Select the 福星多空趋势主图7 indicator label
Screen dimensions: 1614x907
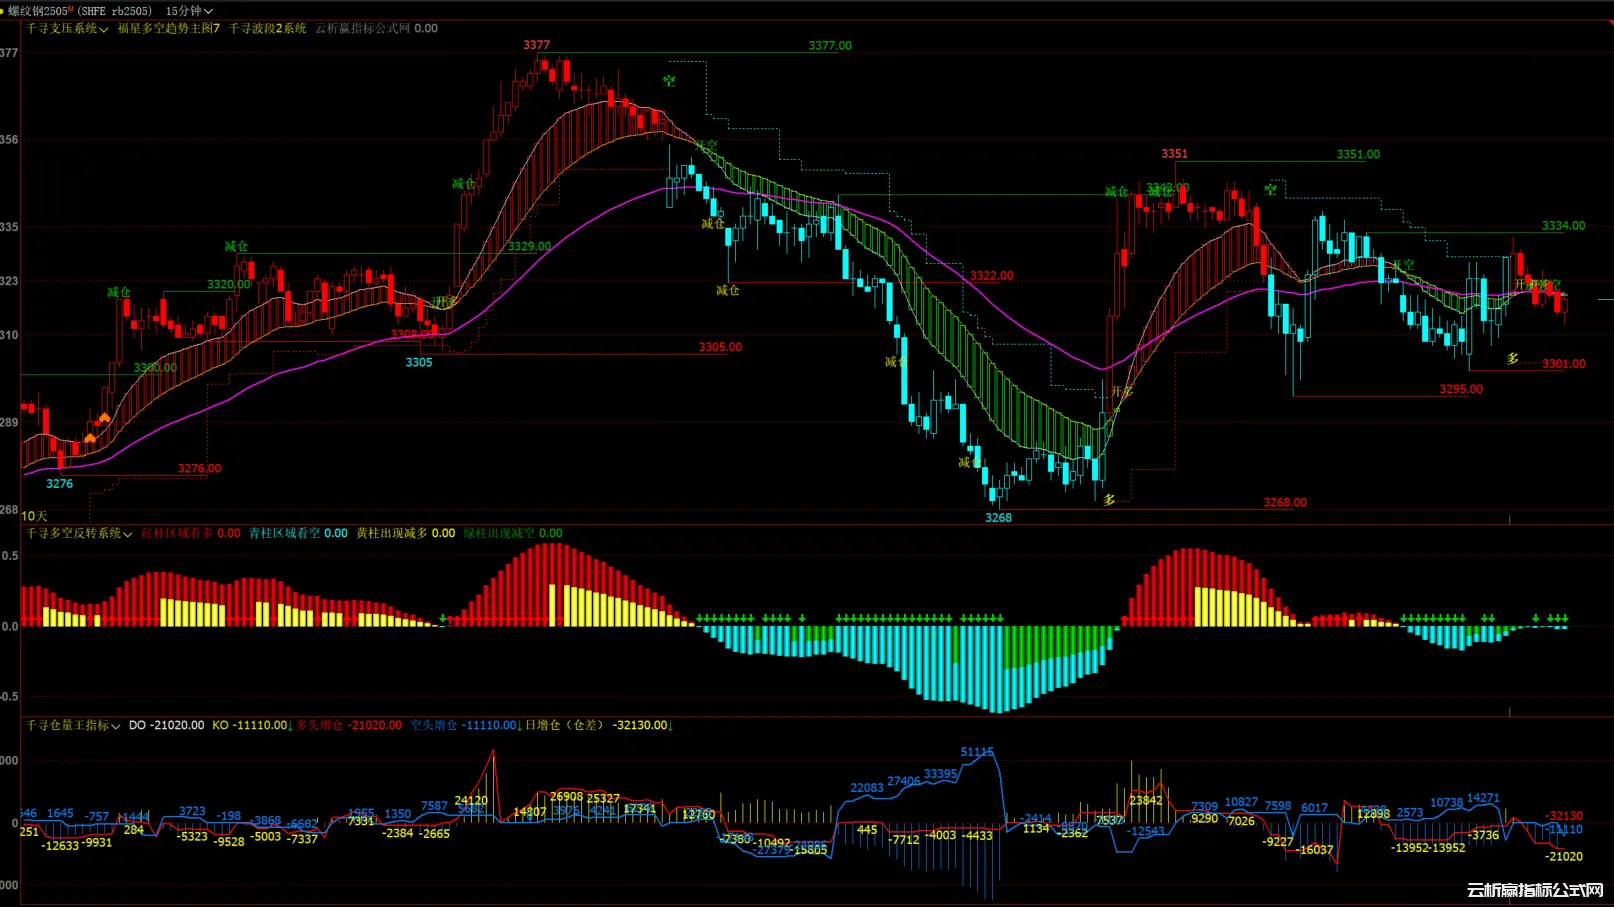pos(168,29)
